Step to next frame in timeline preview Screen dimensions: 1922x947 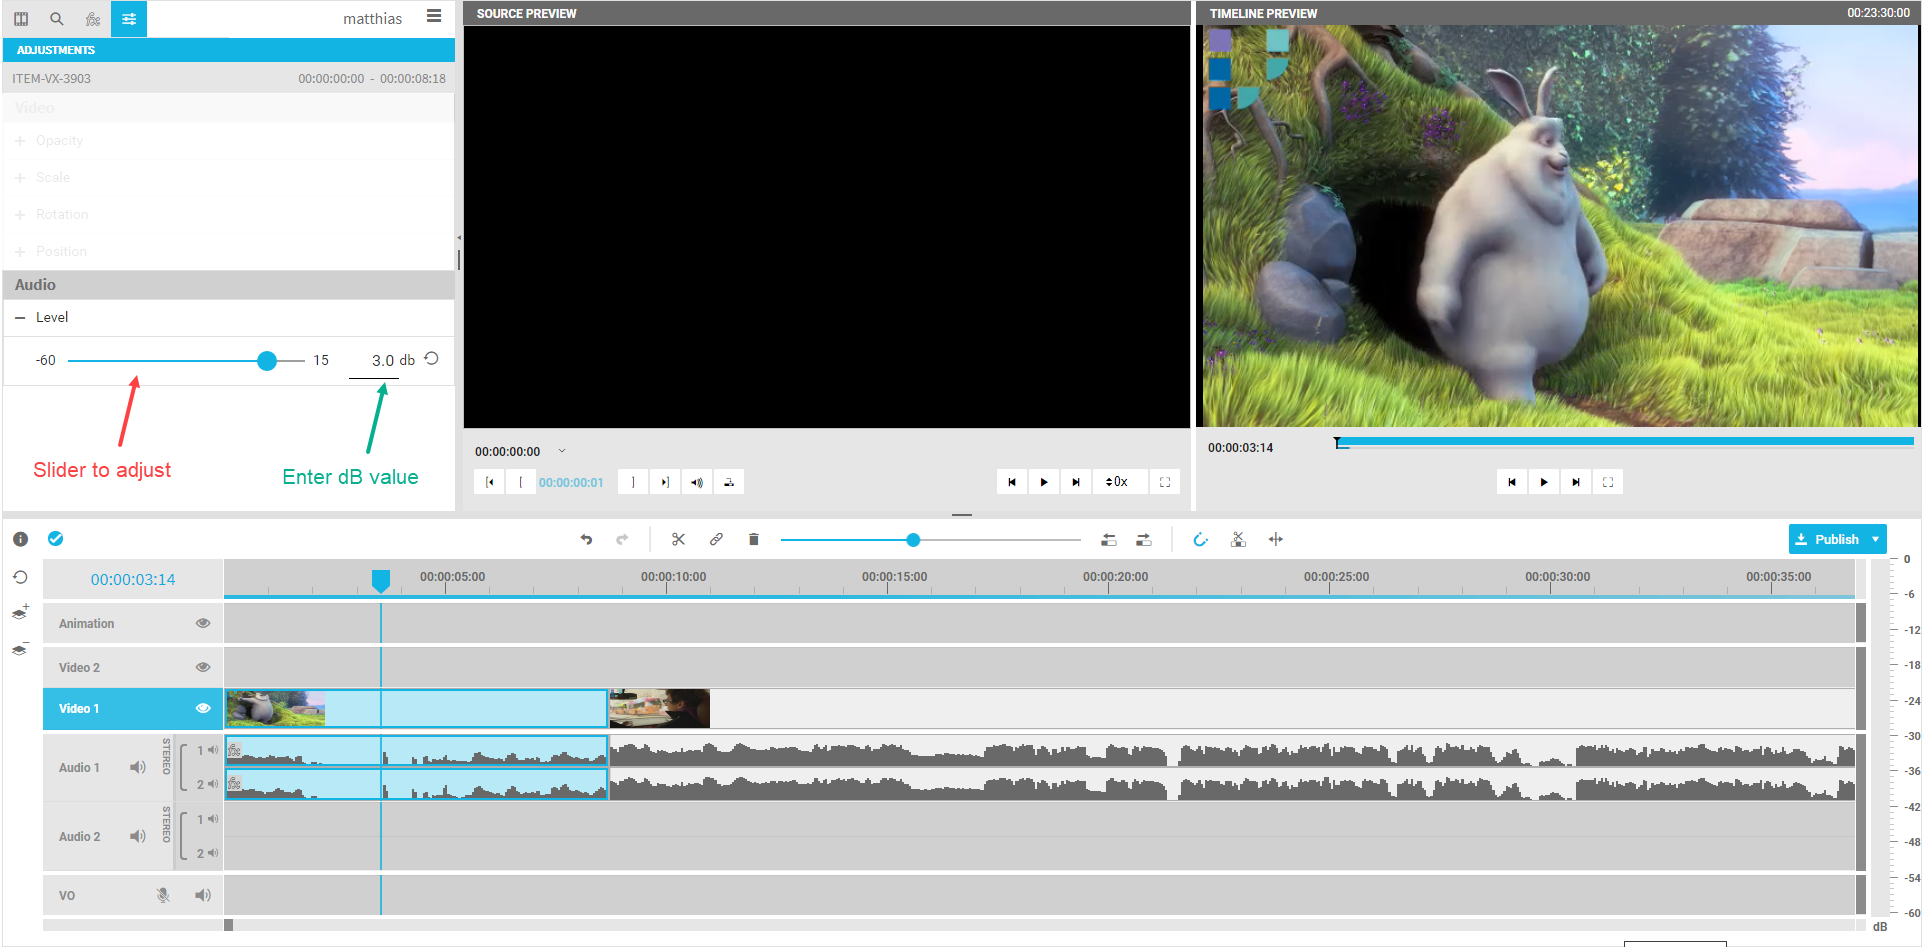[1576, 482]
